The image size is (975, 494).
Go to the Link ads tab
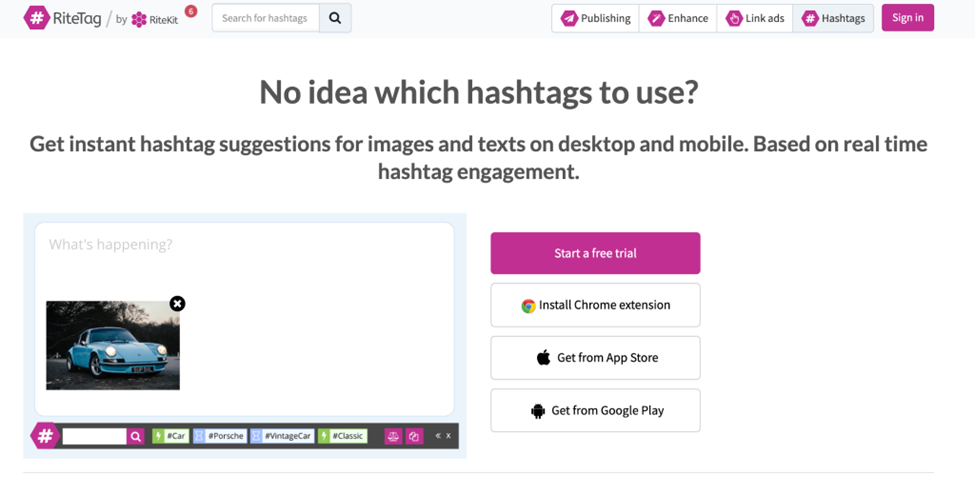[x=755, y=18]
